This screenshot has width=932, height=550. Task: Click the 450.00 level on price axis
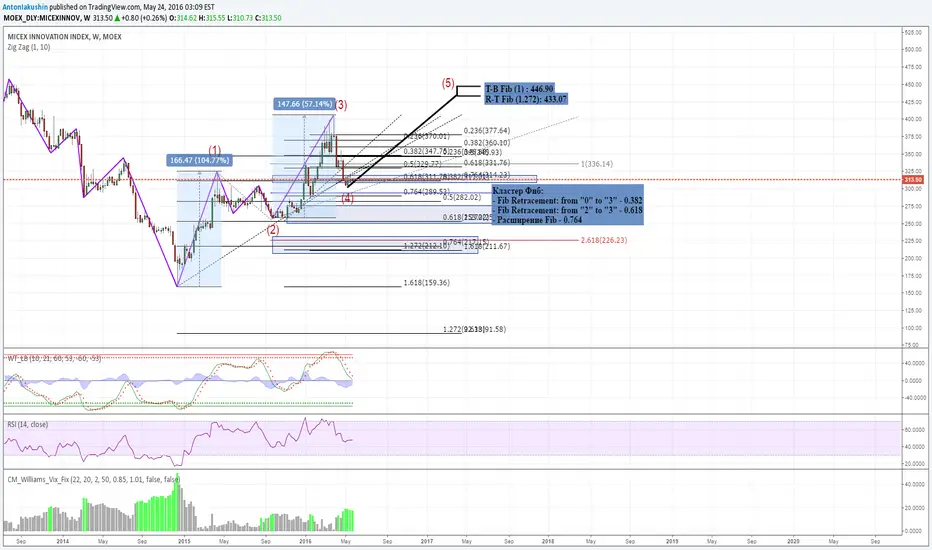pyautogui.click(x=913, y=85)
